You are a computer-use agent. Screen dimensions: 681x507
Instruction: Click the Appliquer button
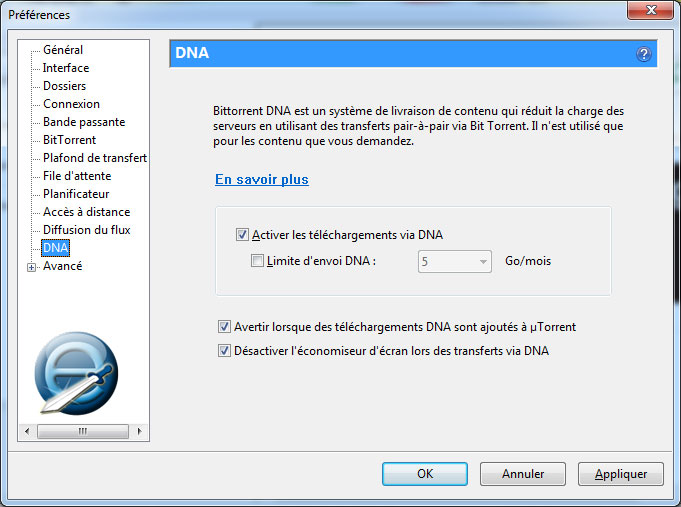pos(621,474)
